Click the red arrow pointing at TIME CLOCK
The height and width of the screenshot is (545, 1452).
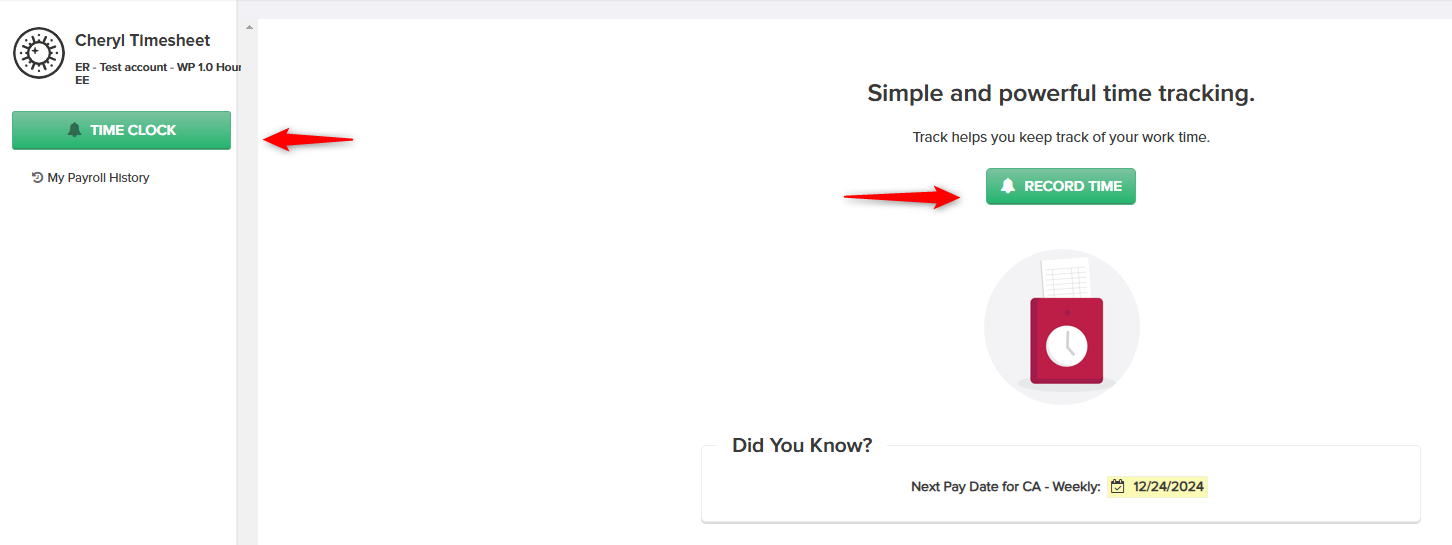(308, 139)
